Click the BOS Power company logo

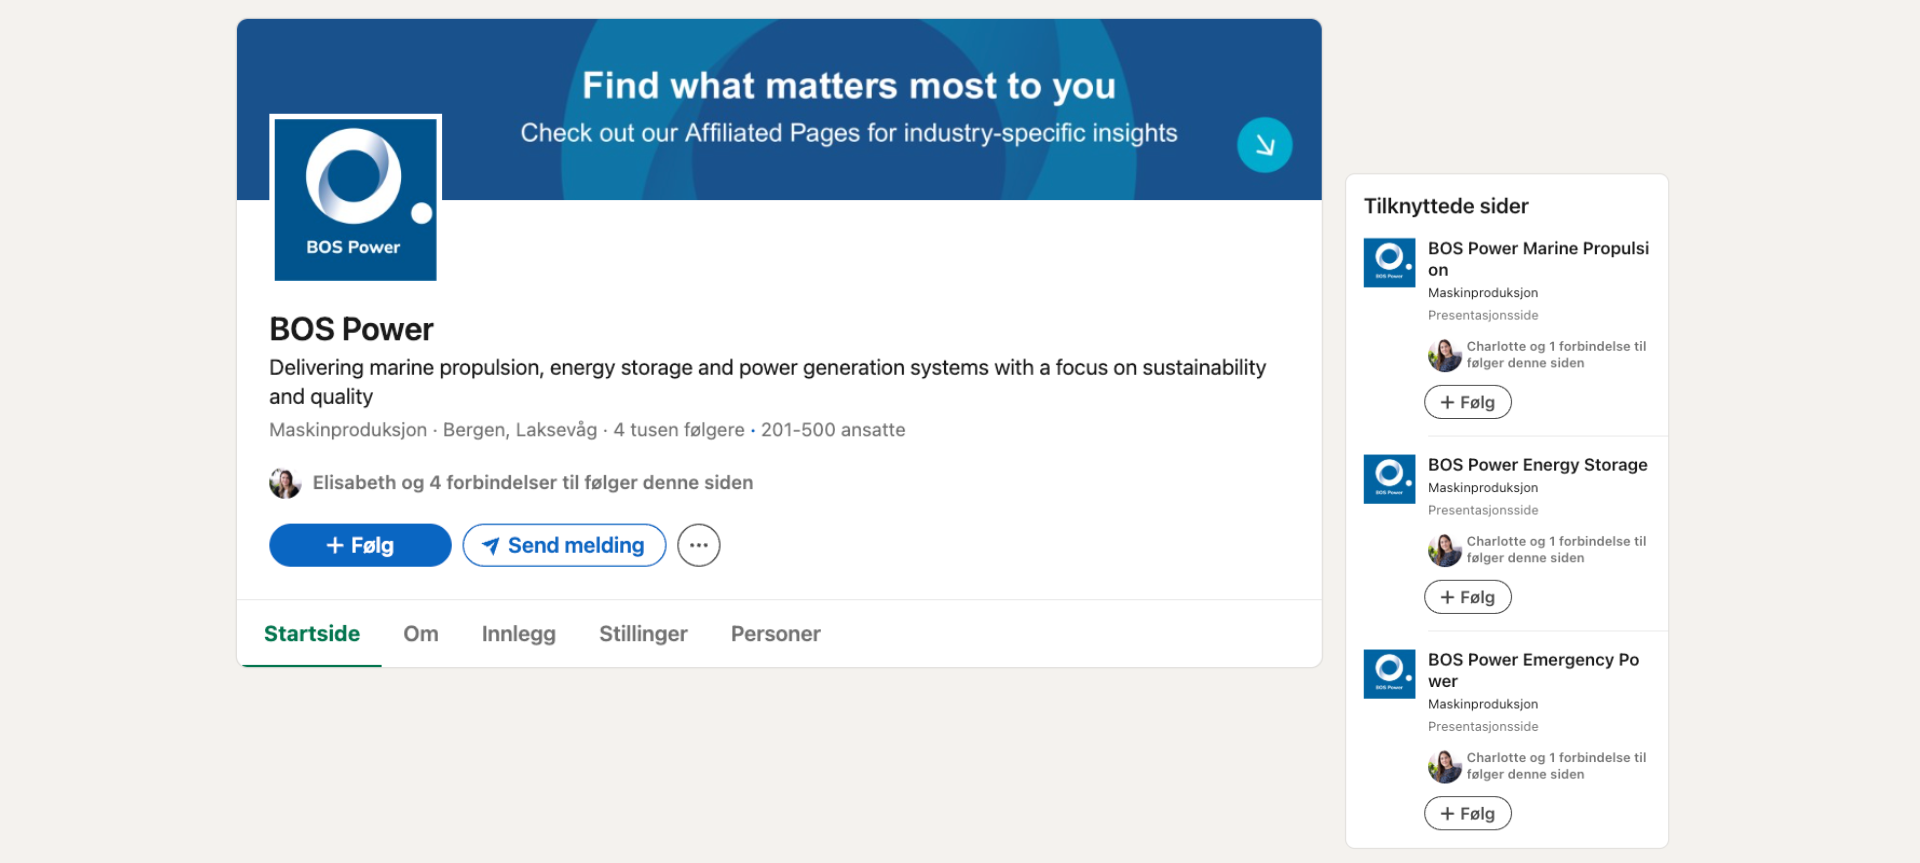click(x=355, y=198)
